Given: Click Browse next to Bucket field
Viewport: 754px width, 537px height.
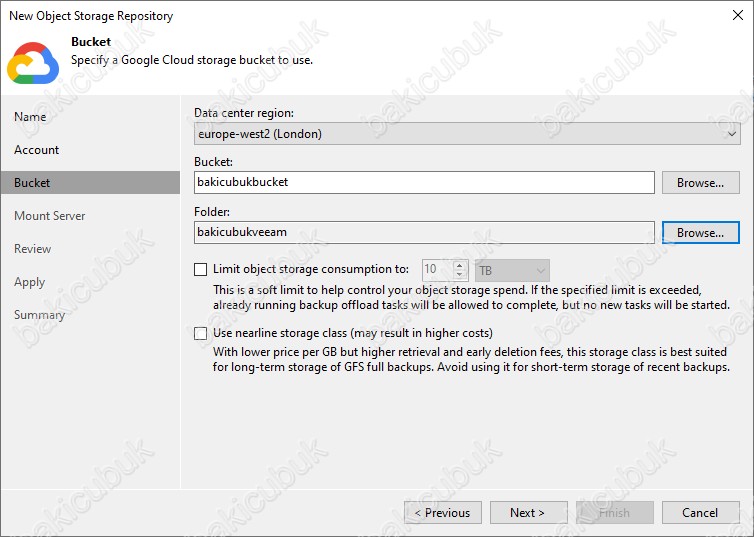Looking at the screenshot, I should tap(701, 183).
